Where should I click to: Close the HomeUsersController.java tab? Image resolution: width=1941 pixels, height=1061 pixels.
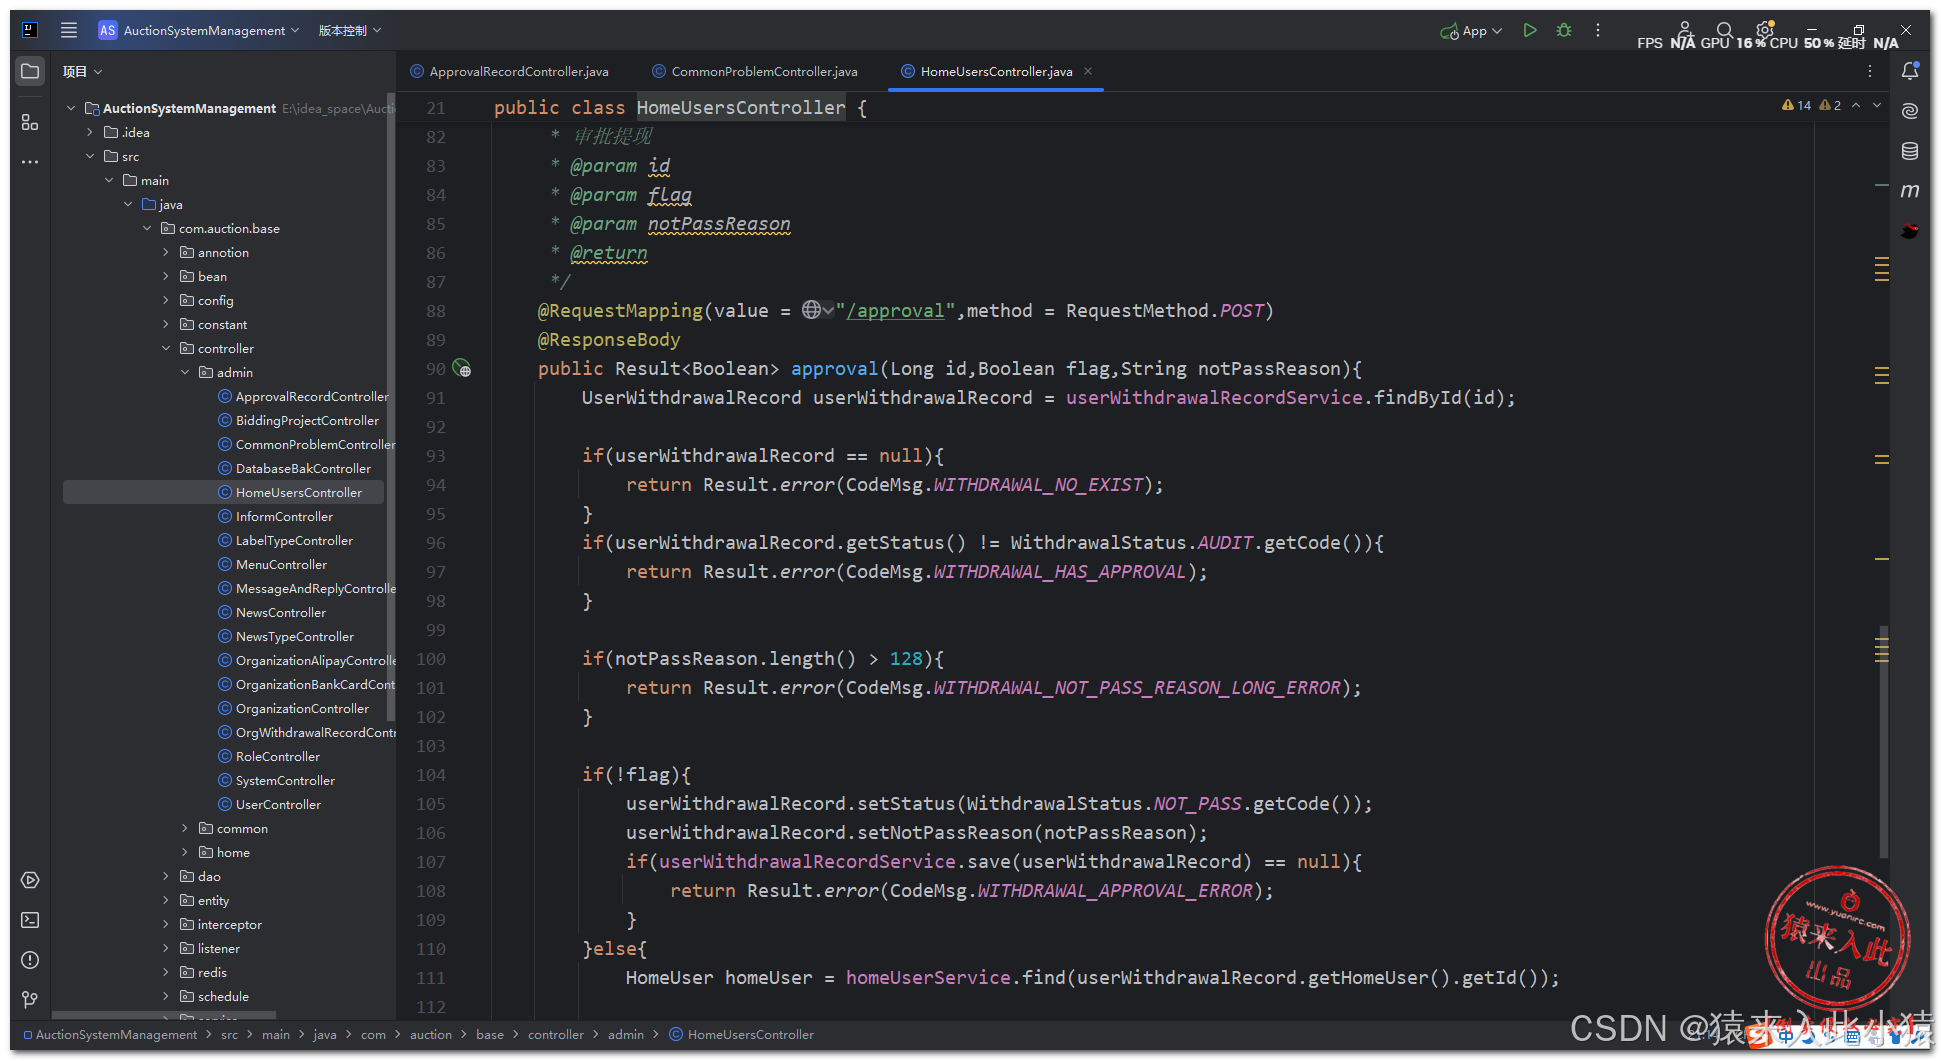(x=1088, y=71)
